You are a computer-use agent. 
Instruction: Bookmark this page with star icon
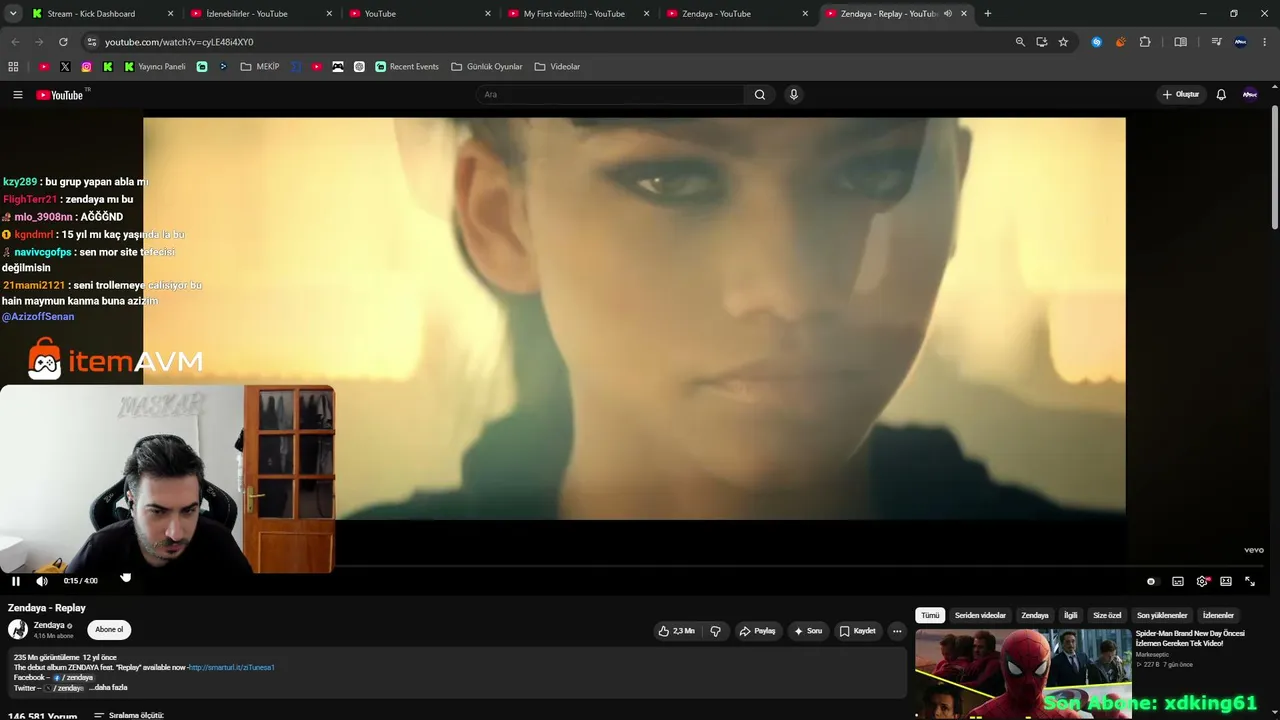coord(1063,42)
